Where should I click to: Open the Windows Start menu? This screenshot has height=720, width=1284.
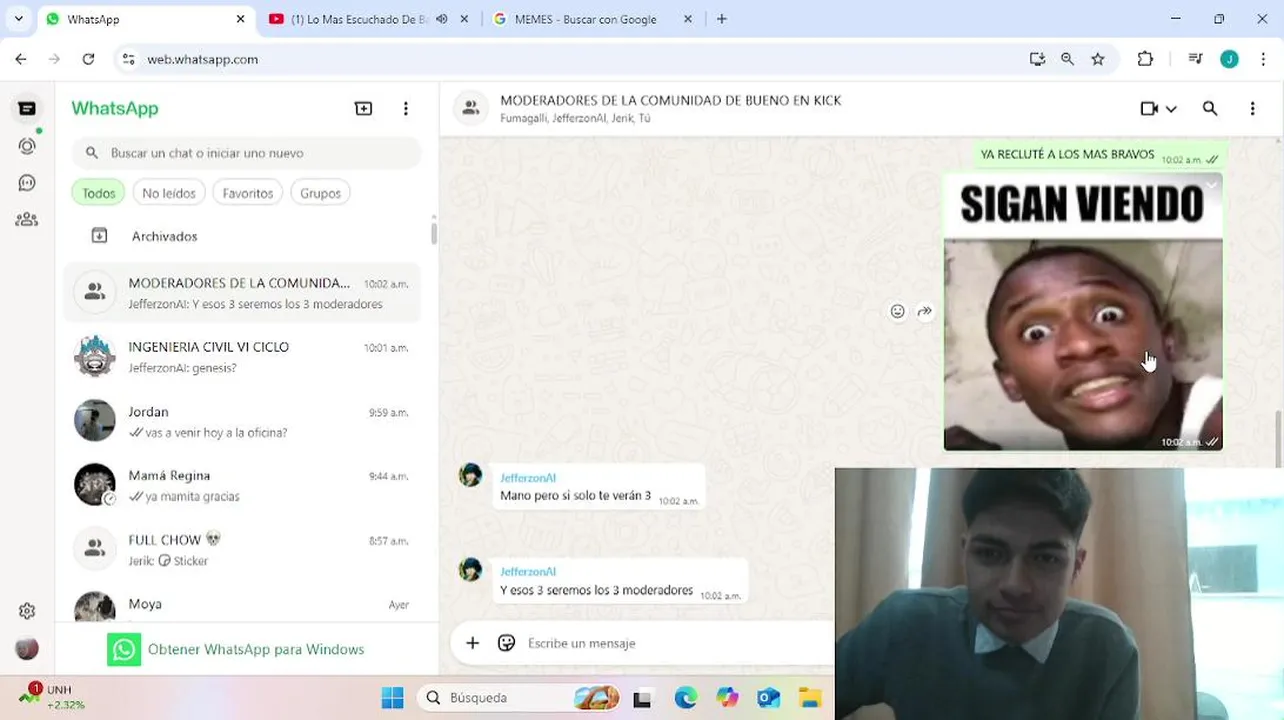coord(392,698)
